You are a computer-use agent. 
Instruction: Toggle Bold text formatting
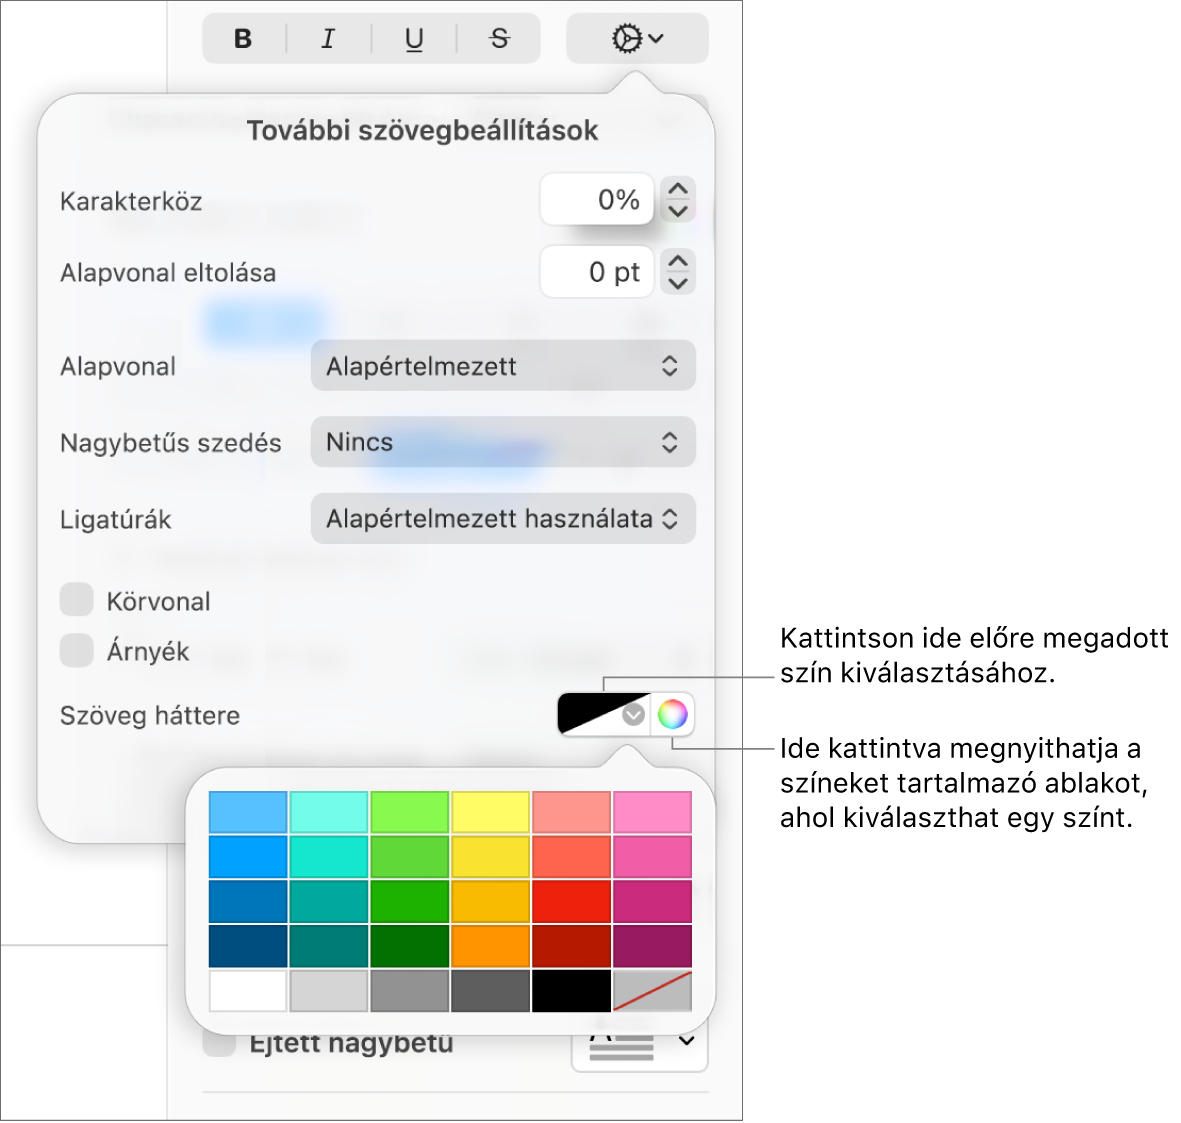[x=243, y=38]
